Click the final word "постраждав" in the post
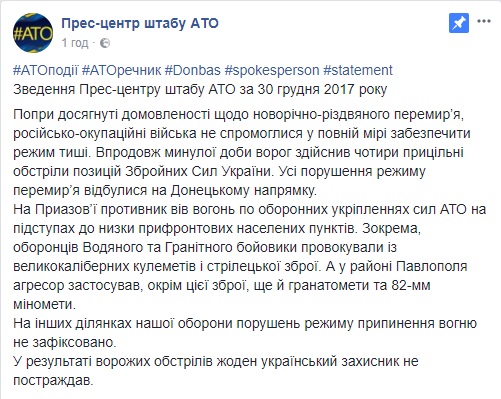This screenshot has height=399, width=501. [x=51, y=380]
